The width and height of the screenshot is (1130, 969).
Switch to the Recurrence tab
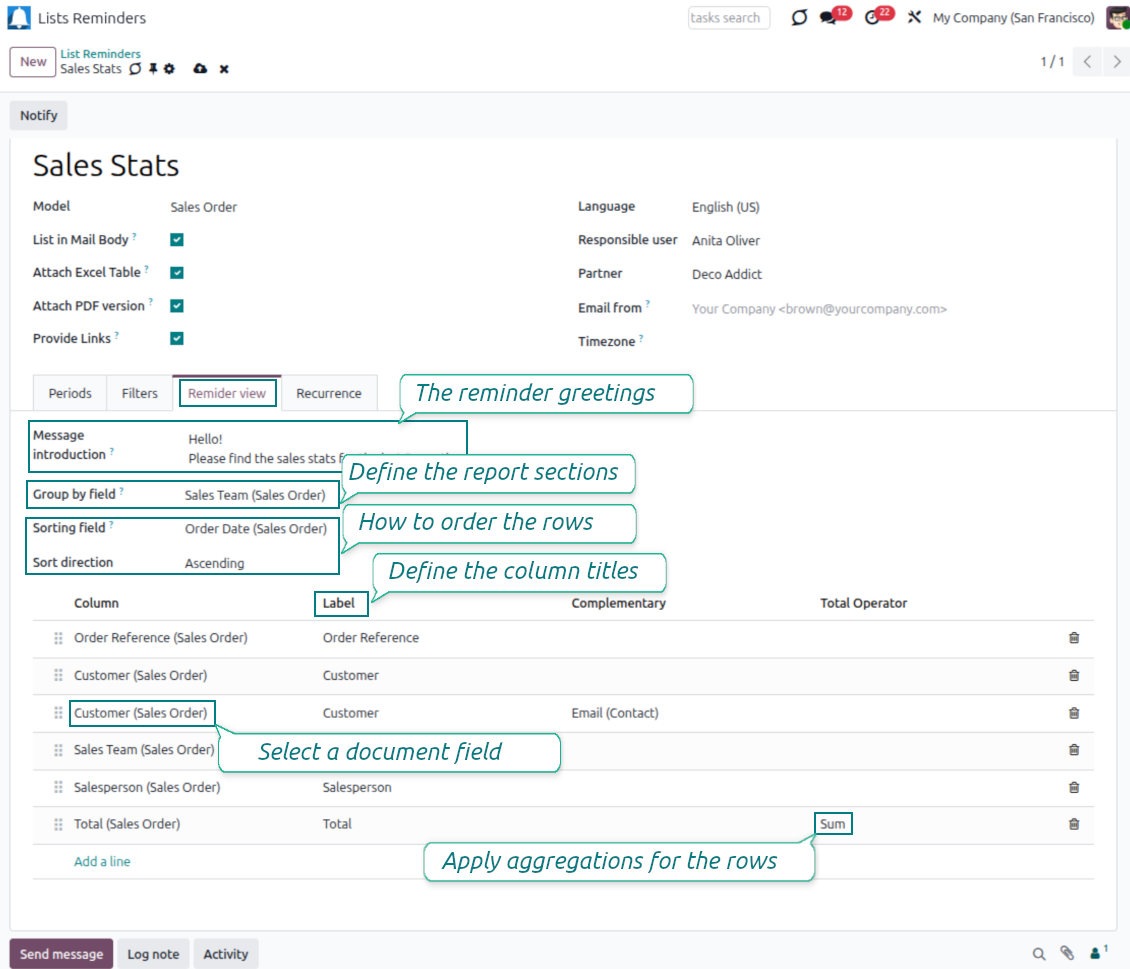click(x=328, y=393)
